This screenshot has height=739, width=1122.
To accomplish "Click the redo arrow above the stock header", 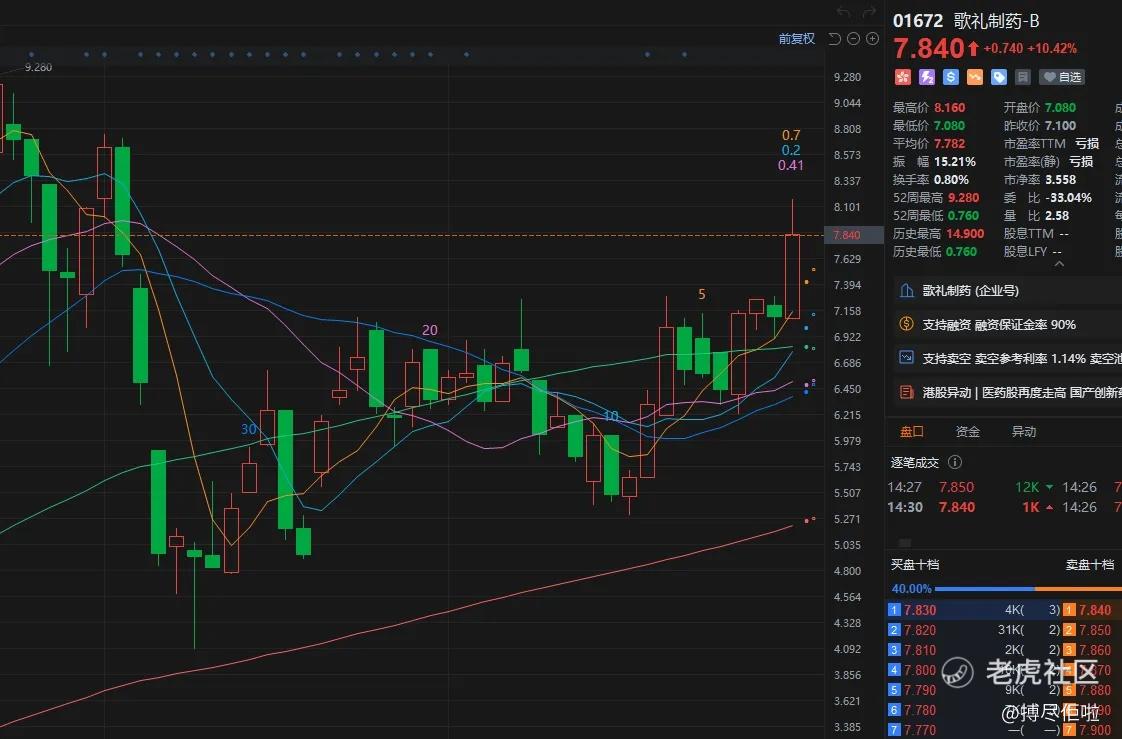I will [x=869, y=12].
